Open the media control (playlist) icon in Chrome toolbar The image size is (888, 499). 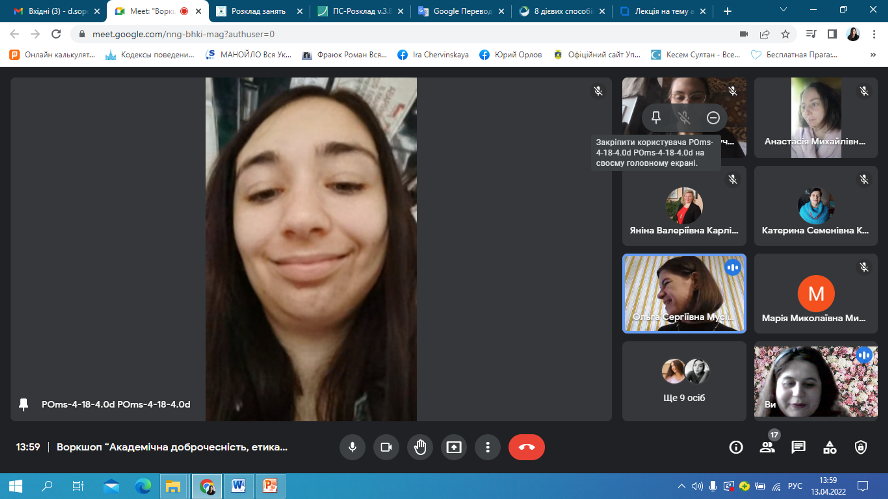(811, 34)
